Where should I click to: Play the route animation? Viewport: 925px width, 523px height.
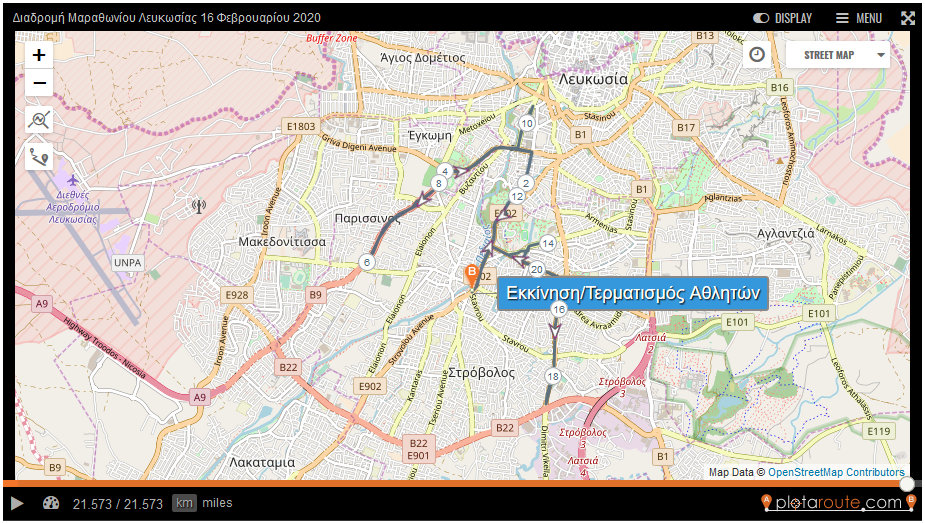point(17,503)
